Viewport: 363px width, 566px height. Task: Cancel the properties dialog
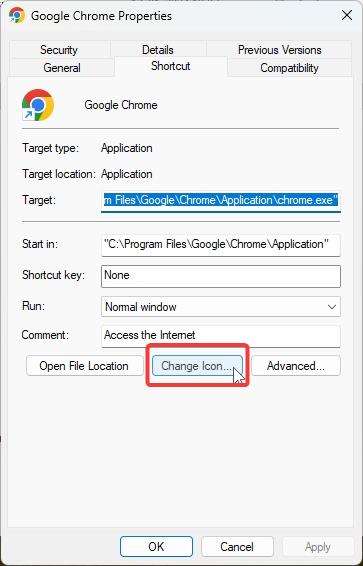pyautogui.click(x=237, y=547)
